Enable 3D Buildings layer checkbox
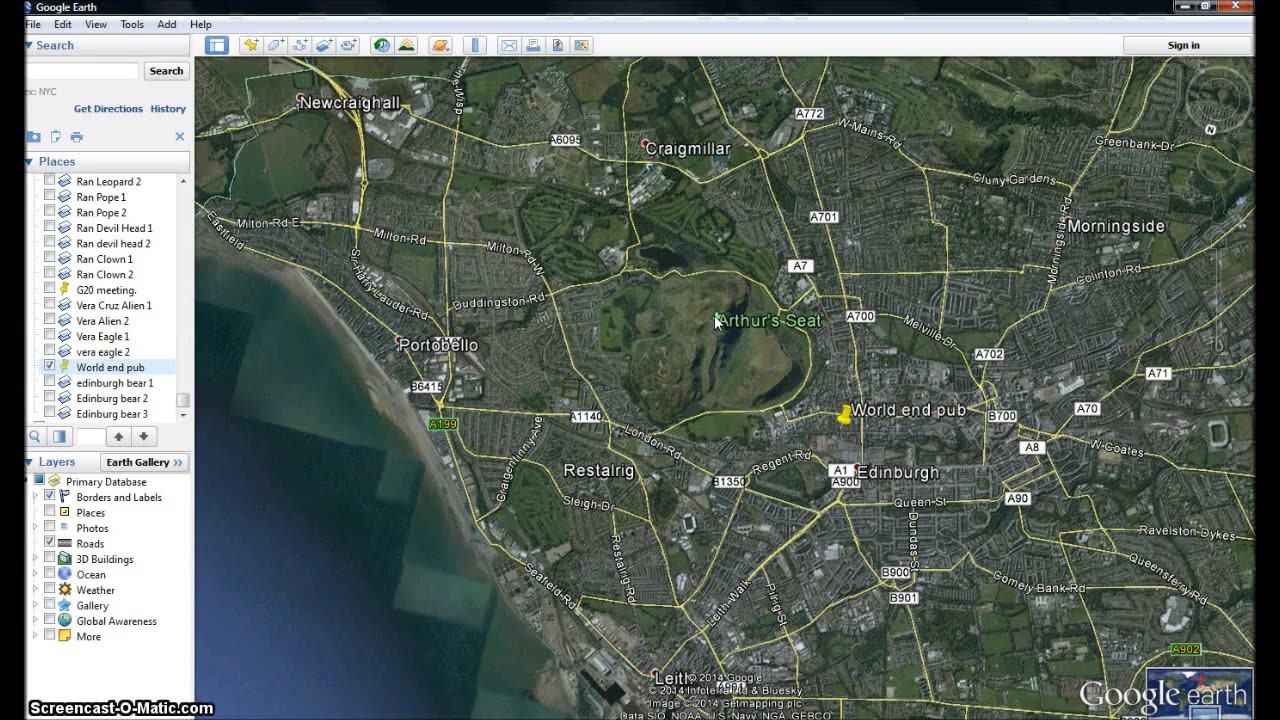 [x=49, y=559]
